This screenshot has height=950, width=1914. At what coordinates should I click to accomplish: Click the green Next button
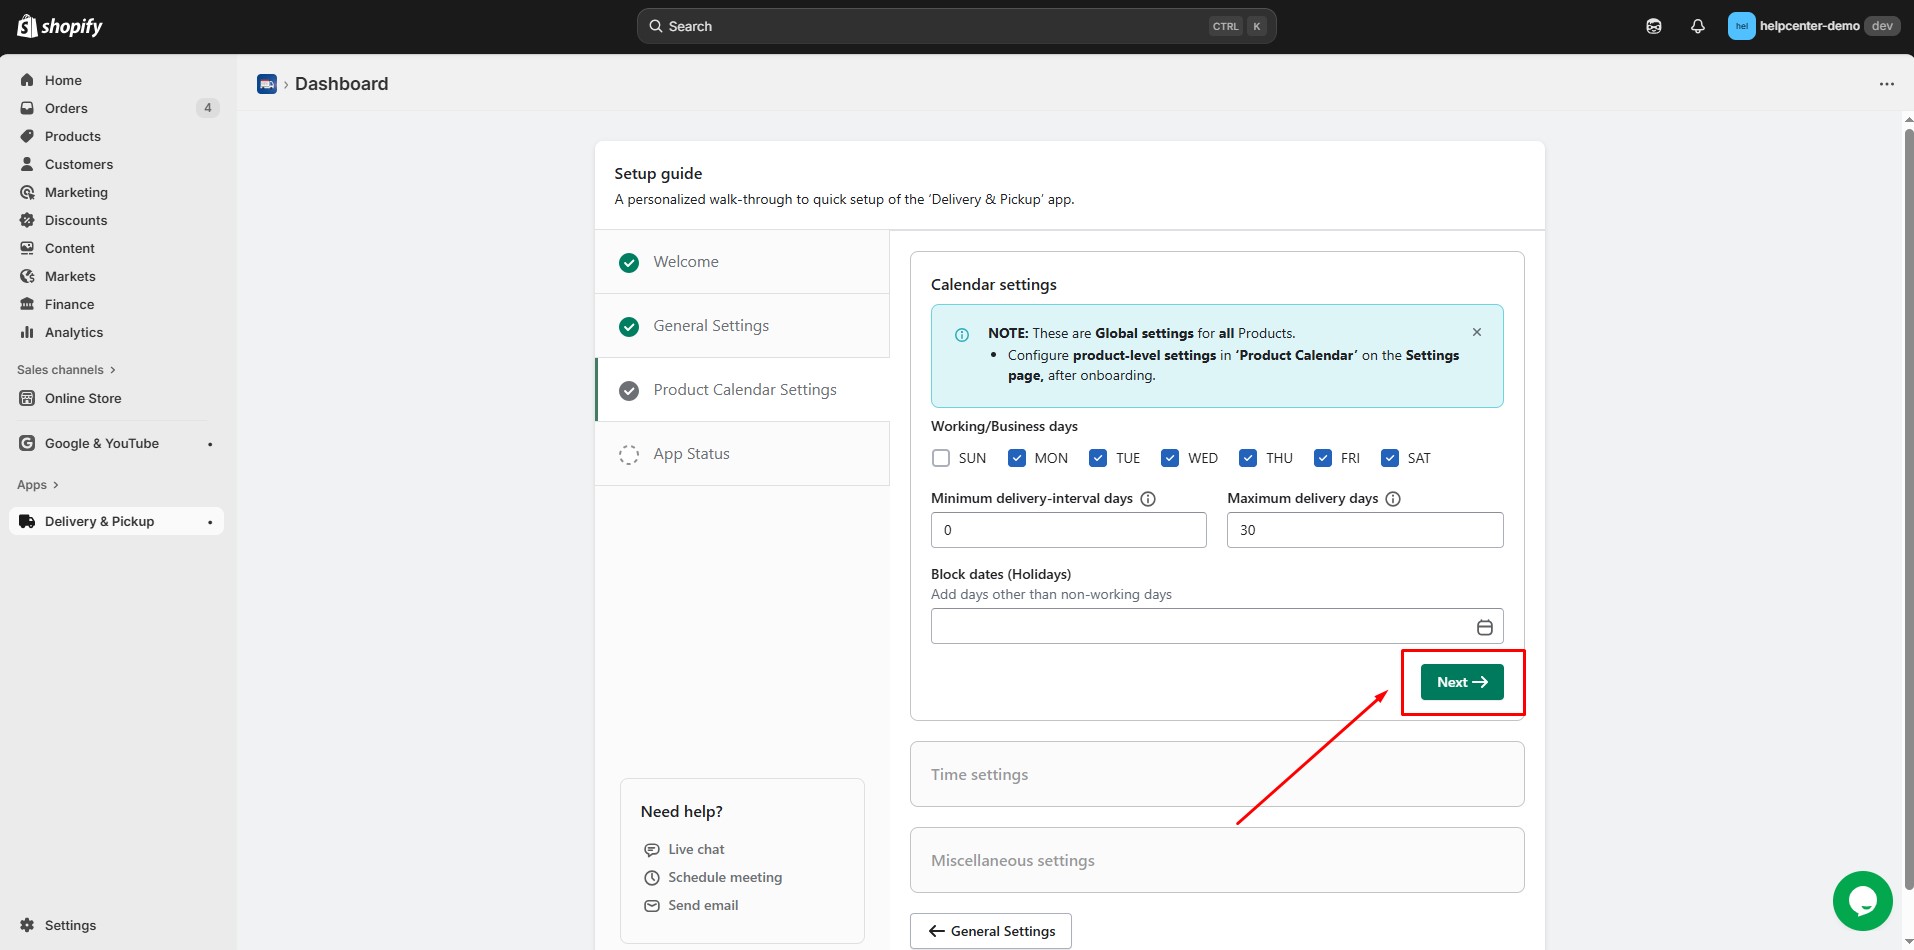point(1461,682)
